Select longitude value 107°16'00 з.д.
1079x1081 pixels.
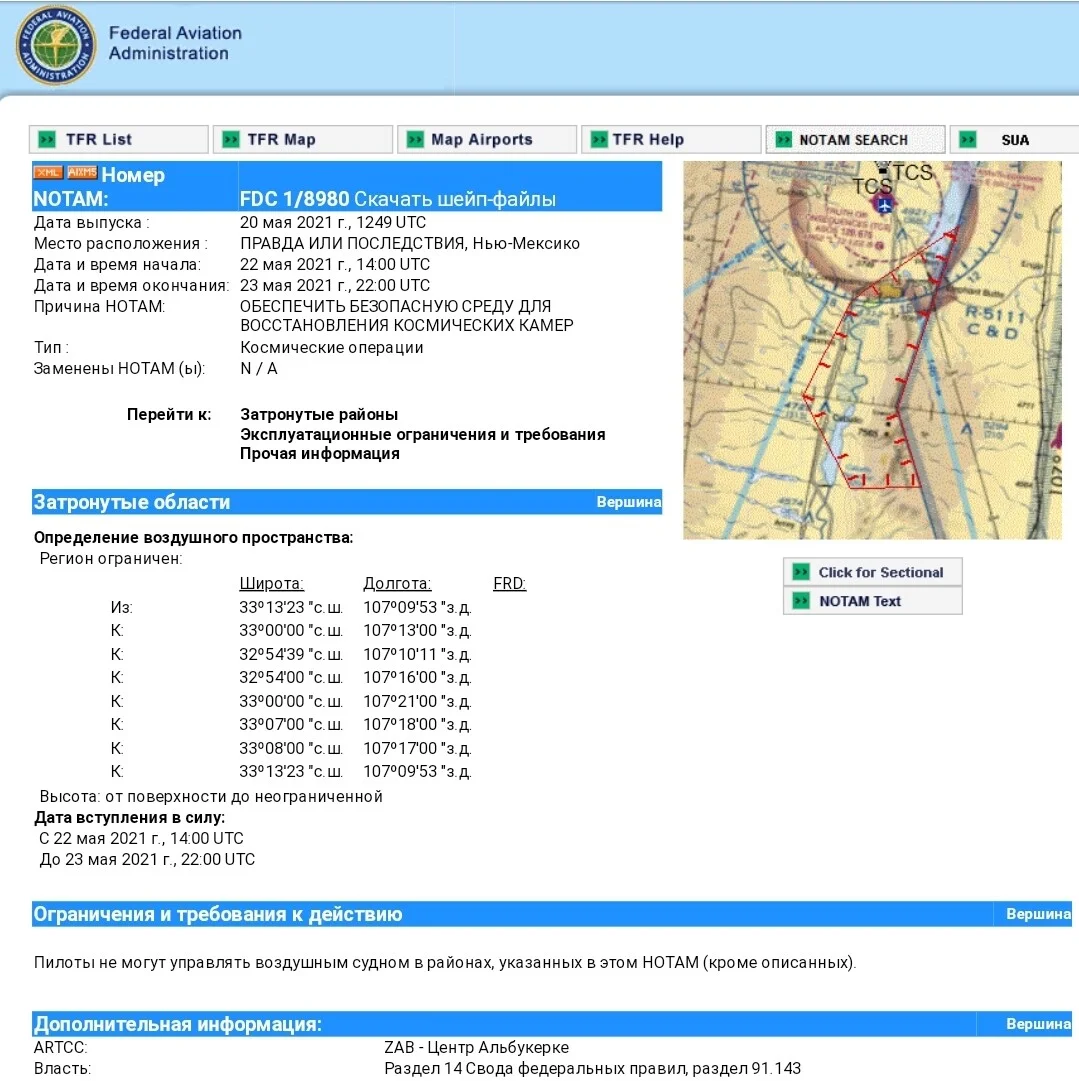417,678
